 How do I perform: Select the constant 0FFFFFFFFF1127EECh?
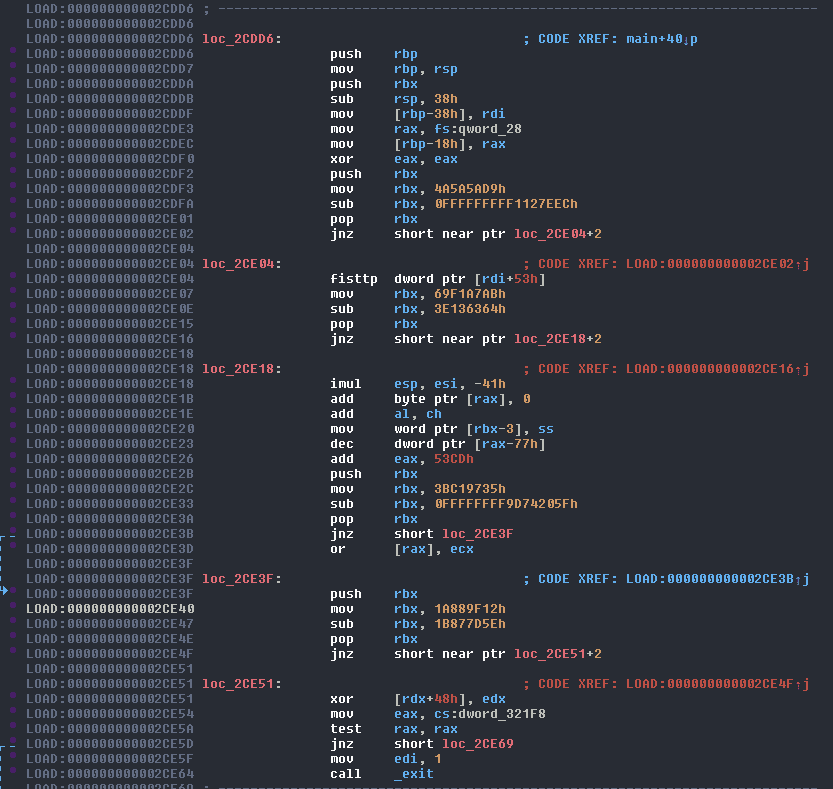click(506, 204)
